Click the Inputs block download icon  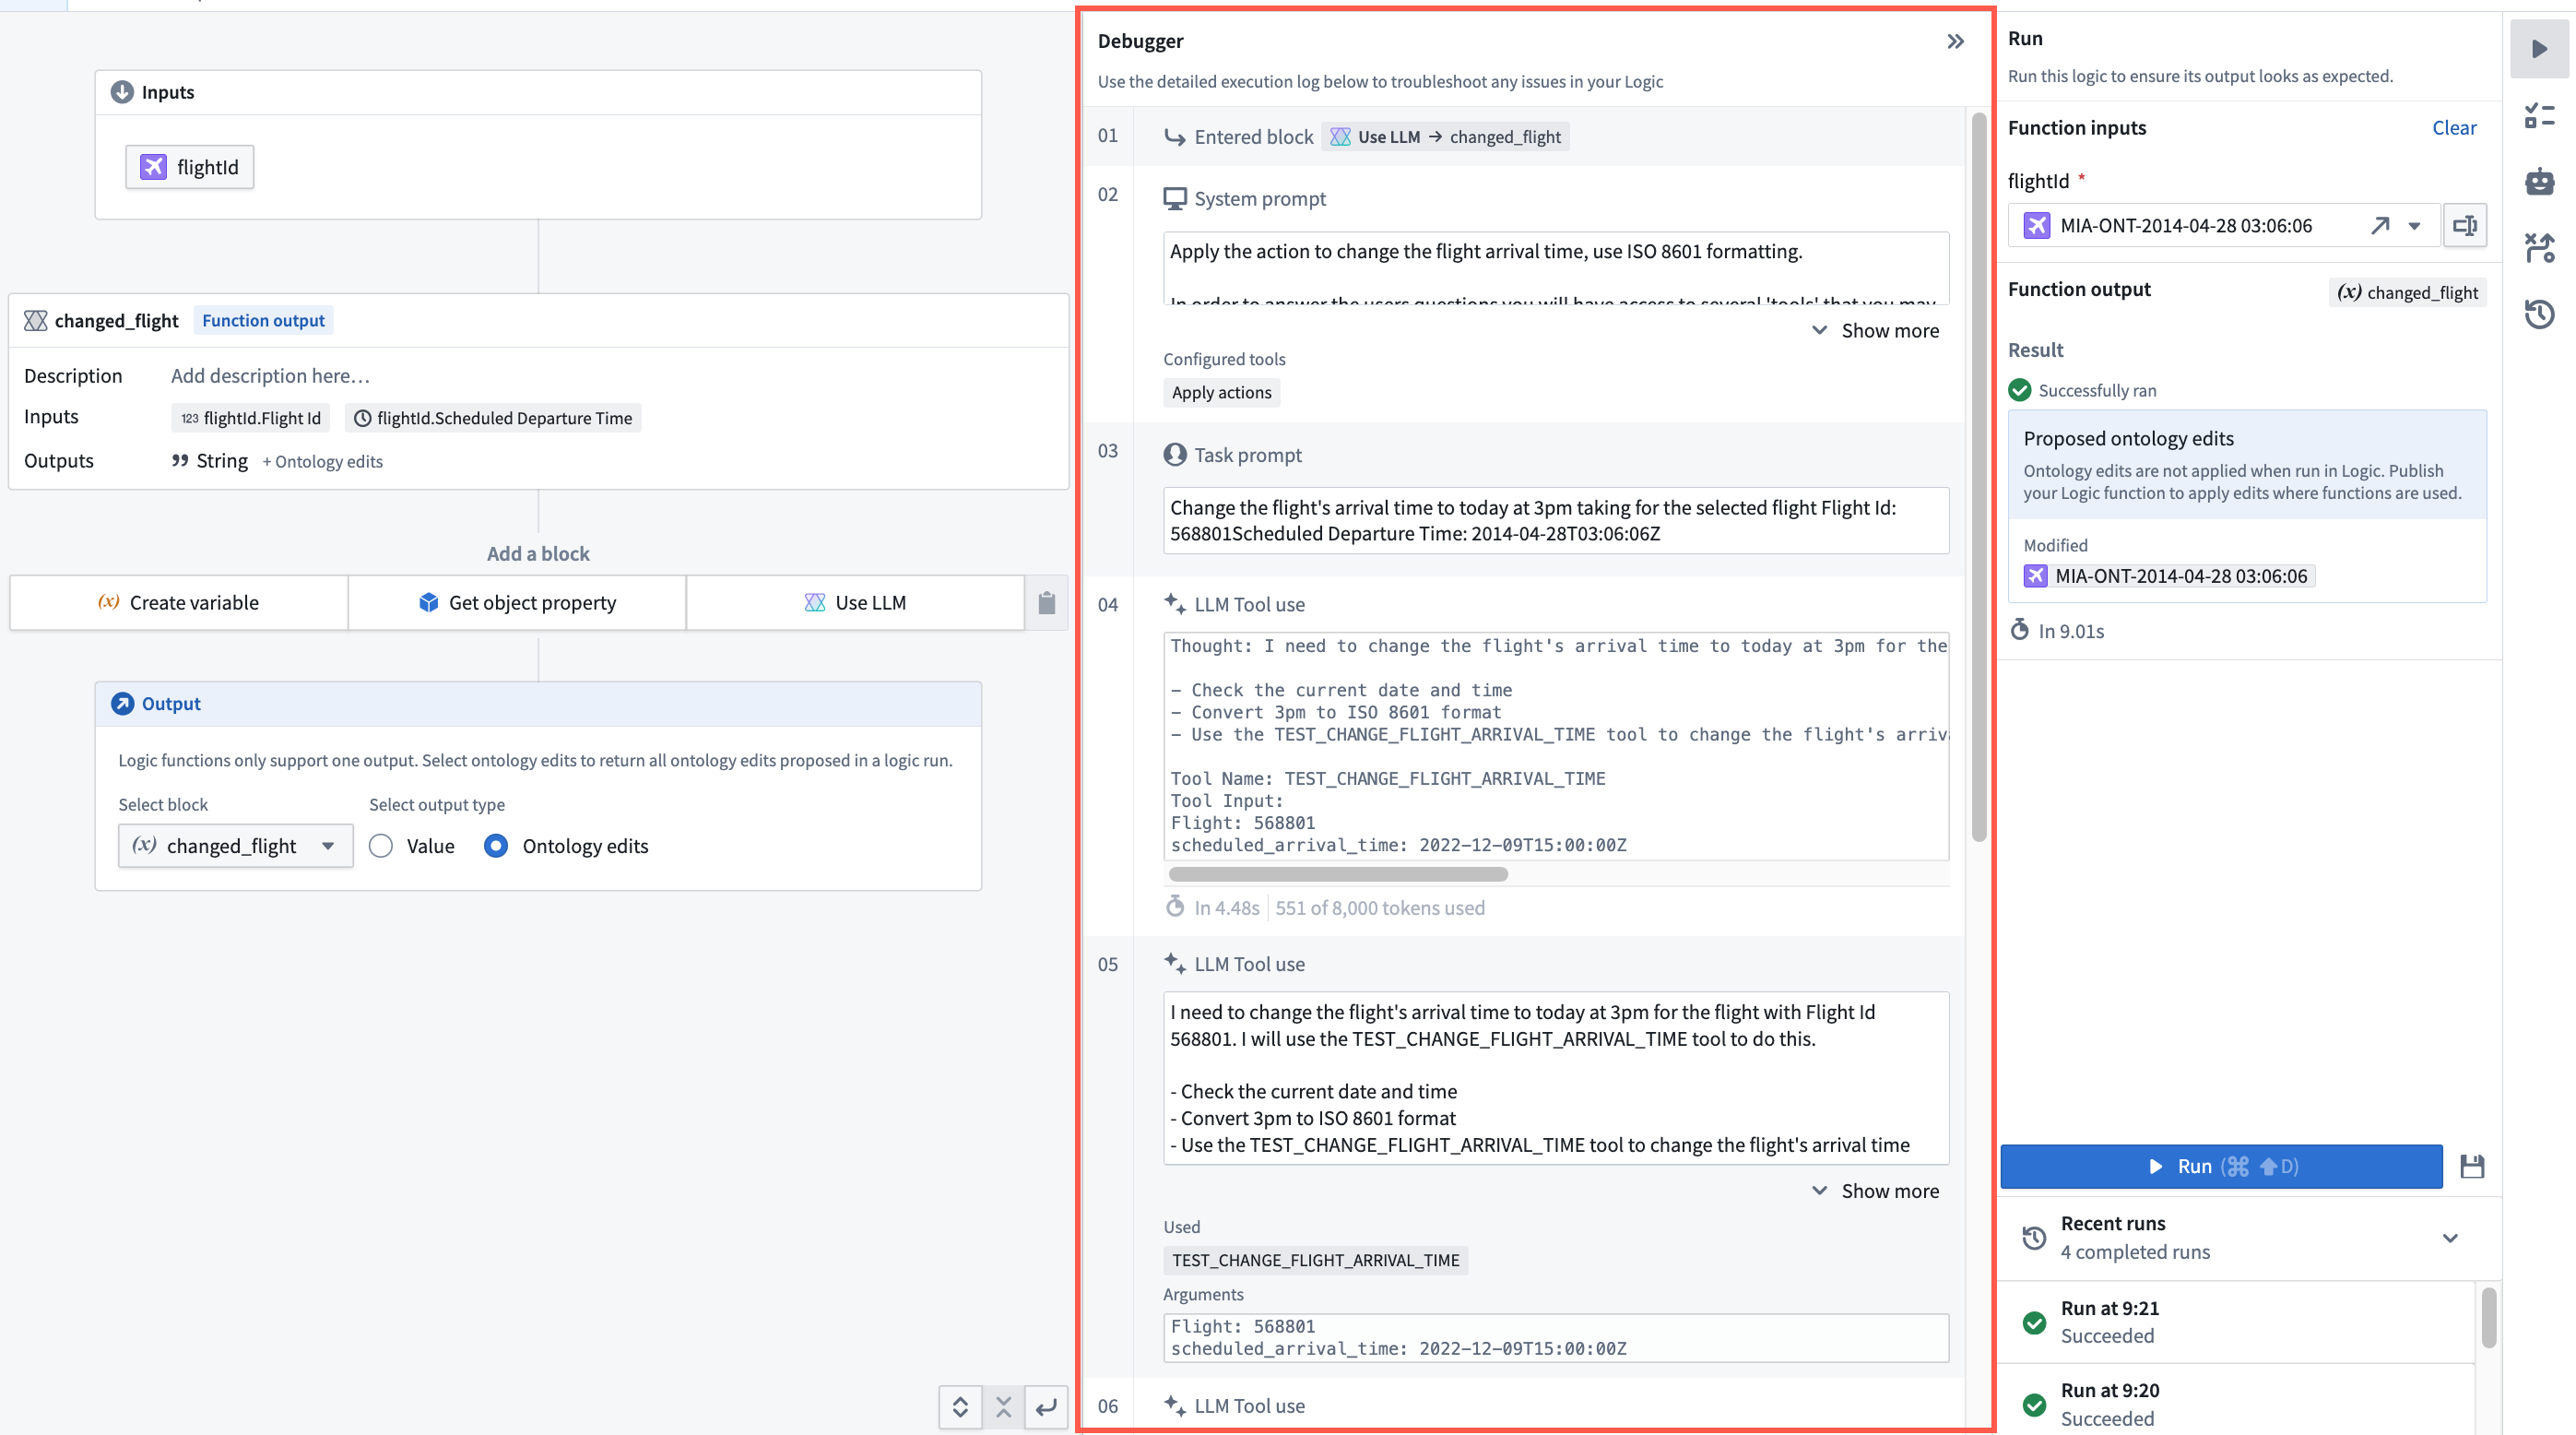(x=122, y=92)
